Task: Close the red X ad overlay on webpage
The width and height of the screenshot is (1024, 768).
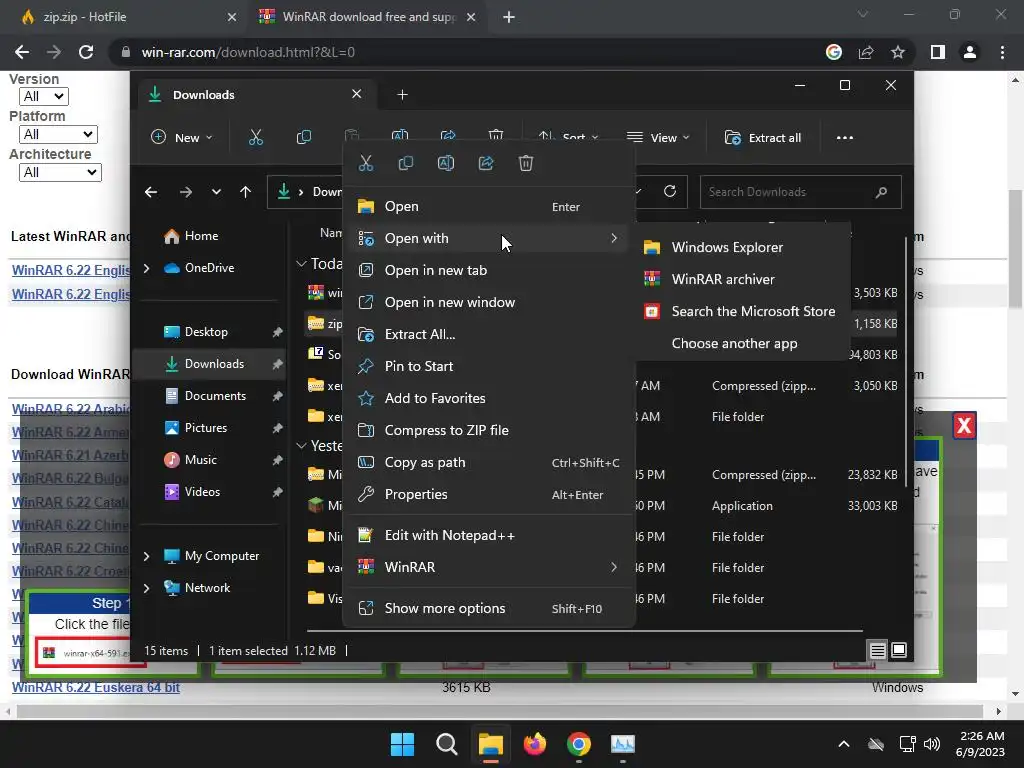Action: [964, 426]
